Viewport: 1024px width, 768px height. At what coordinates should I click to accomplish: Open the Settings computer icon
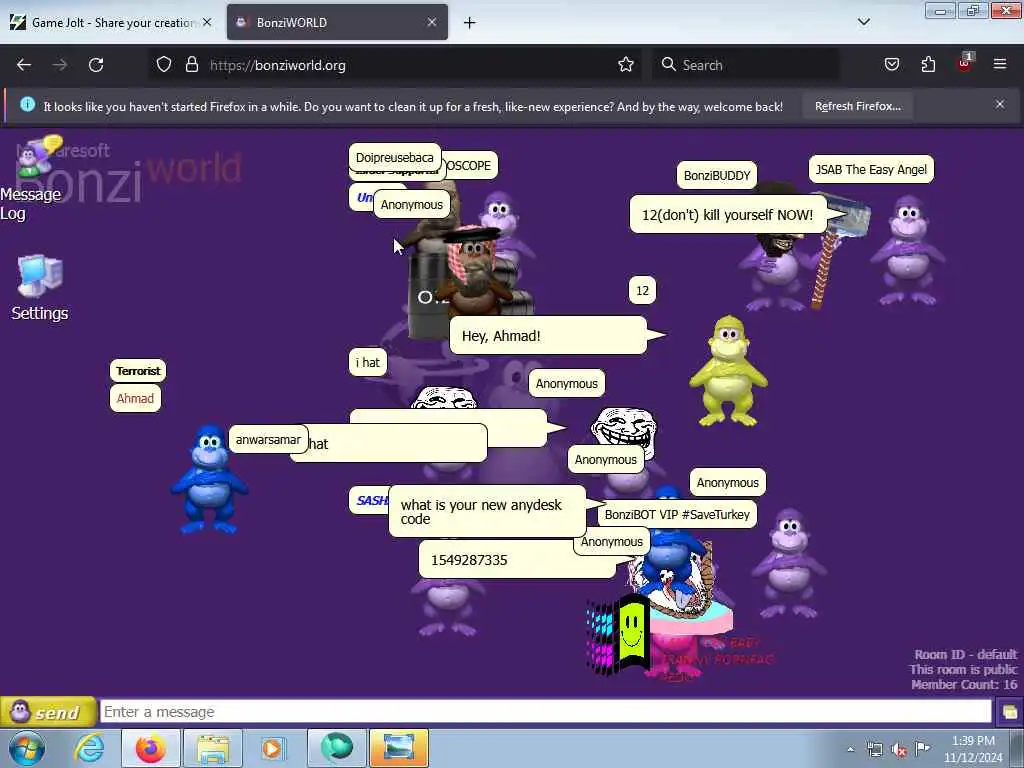(x=40, y=287)
